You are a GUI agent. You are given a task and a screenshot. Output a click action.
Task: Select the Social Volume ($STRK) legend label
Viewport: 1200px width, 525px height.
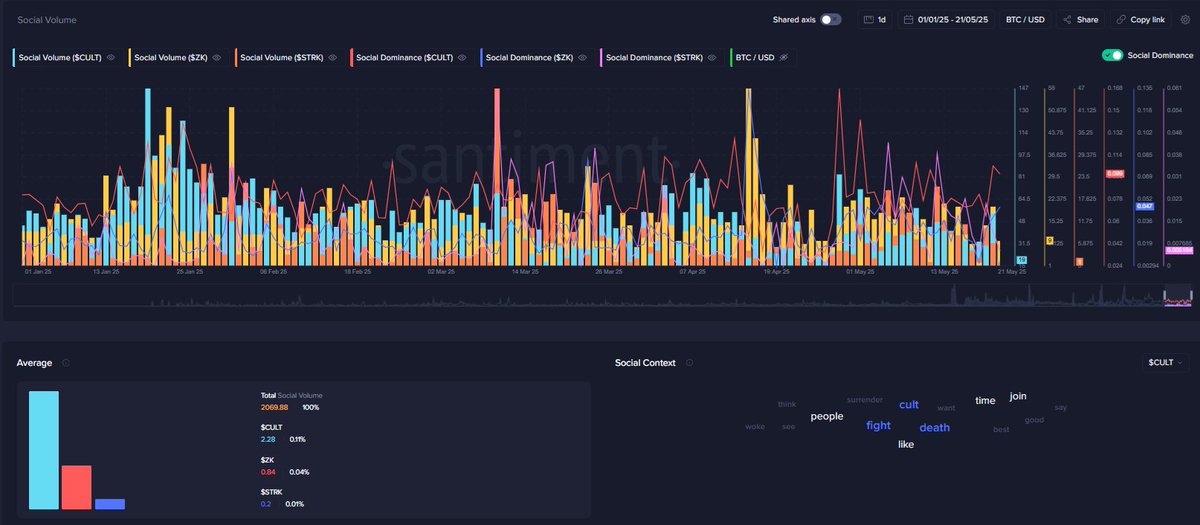[280, 58]
